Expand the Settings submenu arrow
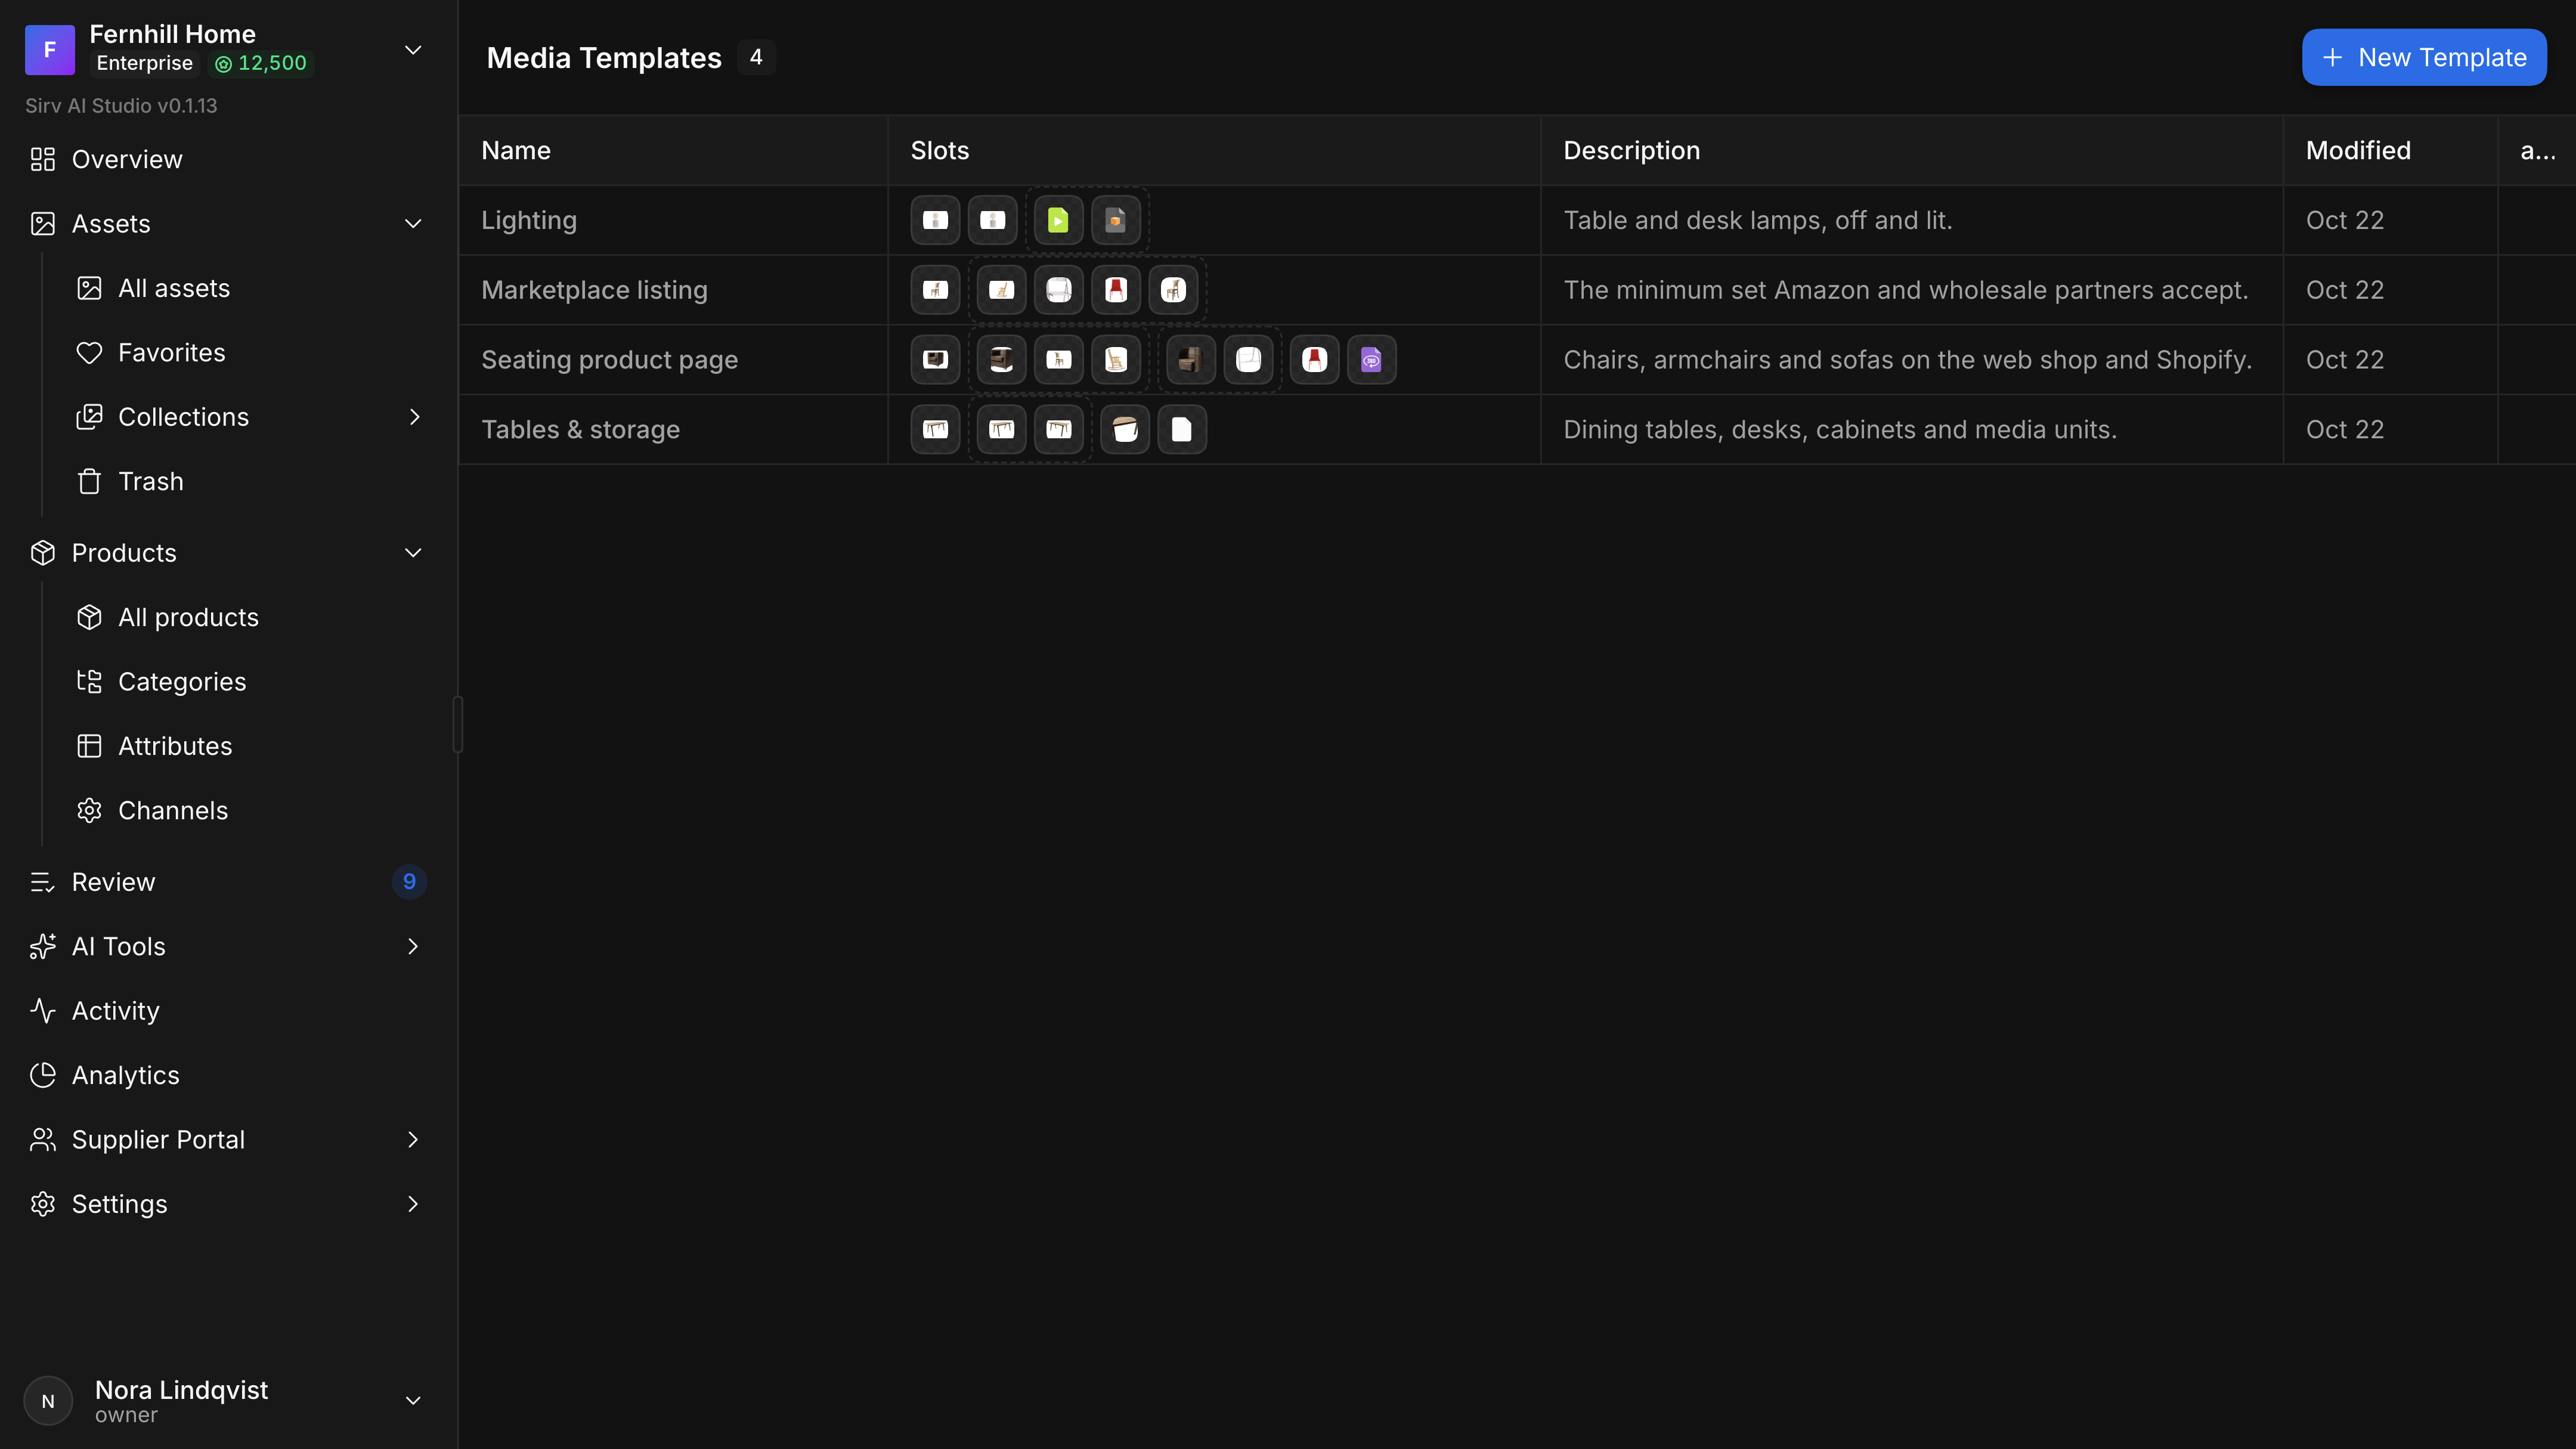 point(413,1204)
